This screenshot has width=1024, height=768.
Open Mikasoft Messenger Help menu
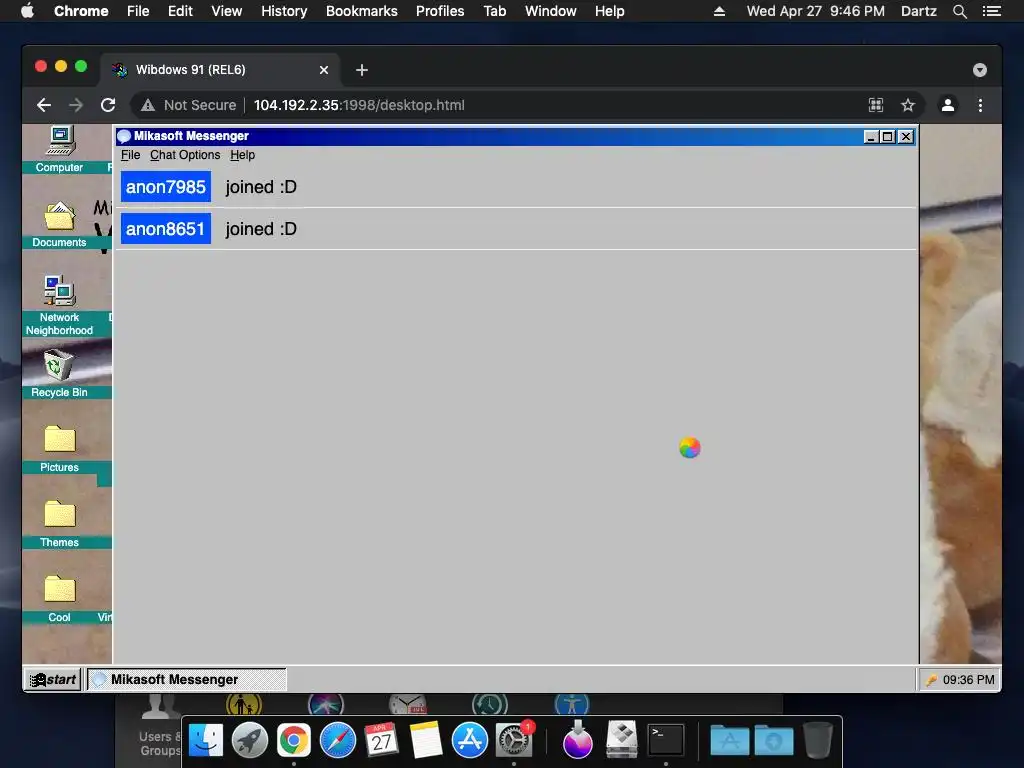[242, 155]
